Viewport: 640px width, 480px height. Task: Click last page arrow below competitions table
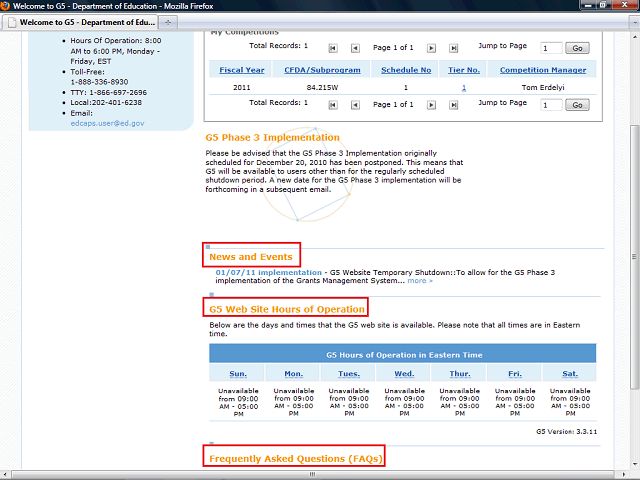[453, 104]
